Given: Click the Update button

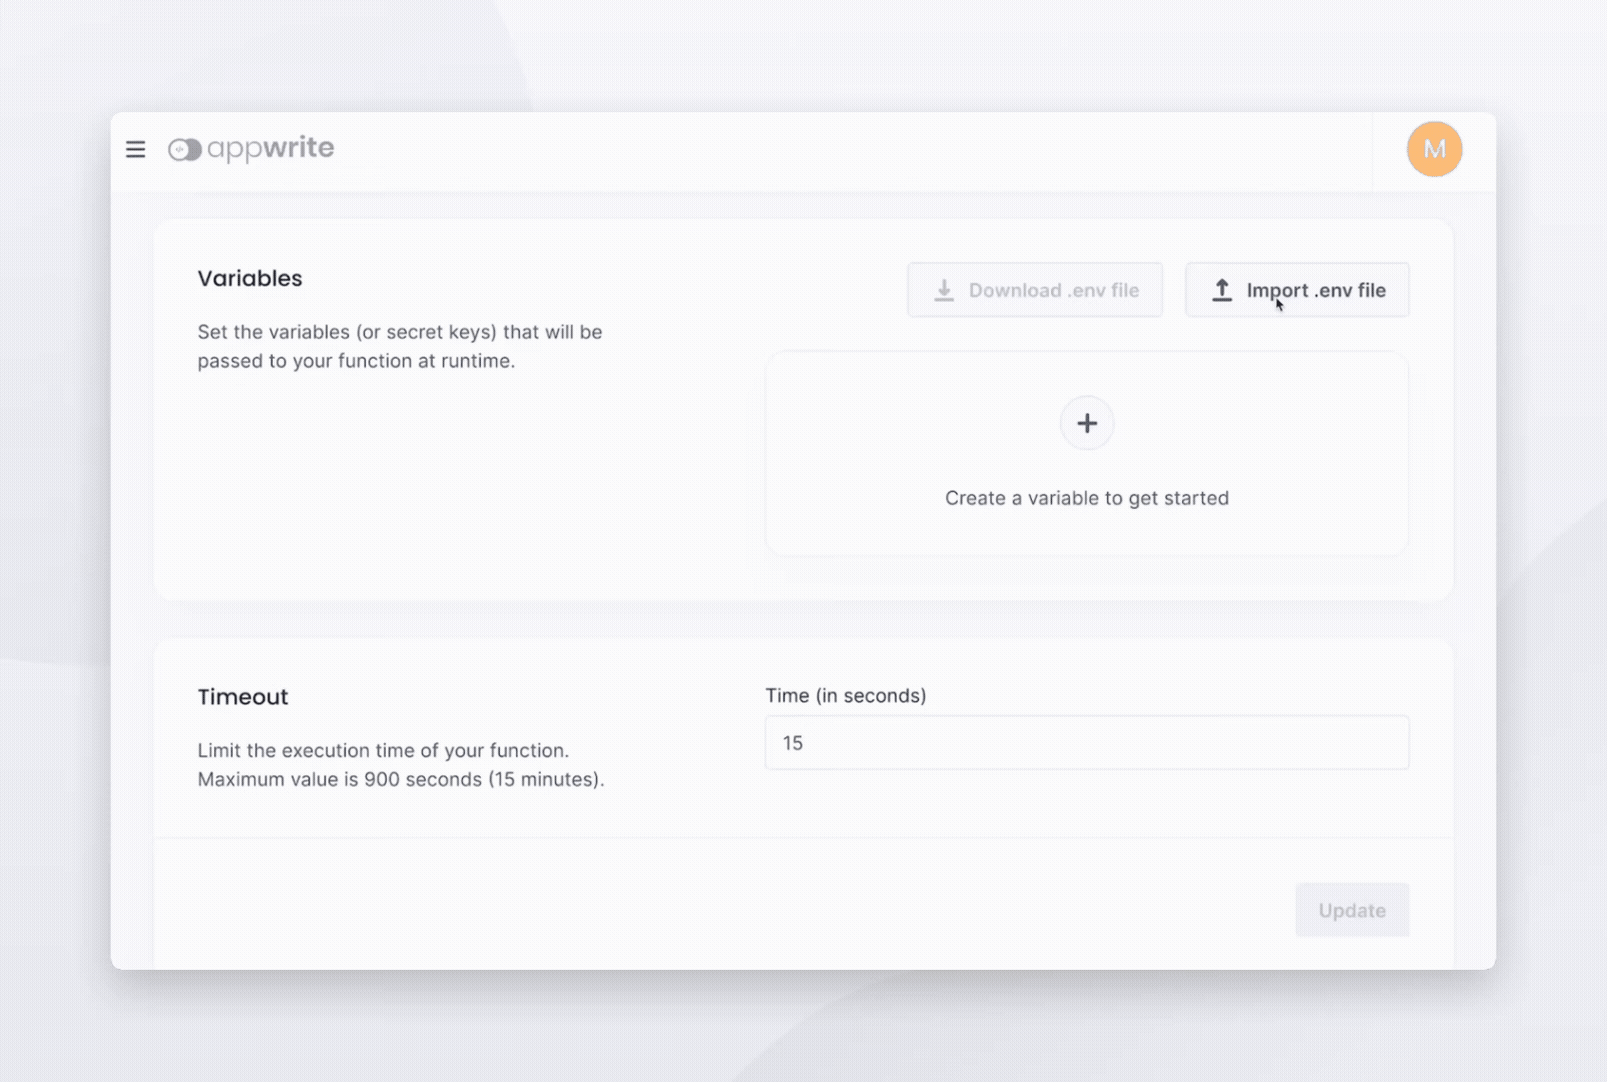Looking at the screenshot, I should coord(1352,910).
